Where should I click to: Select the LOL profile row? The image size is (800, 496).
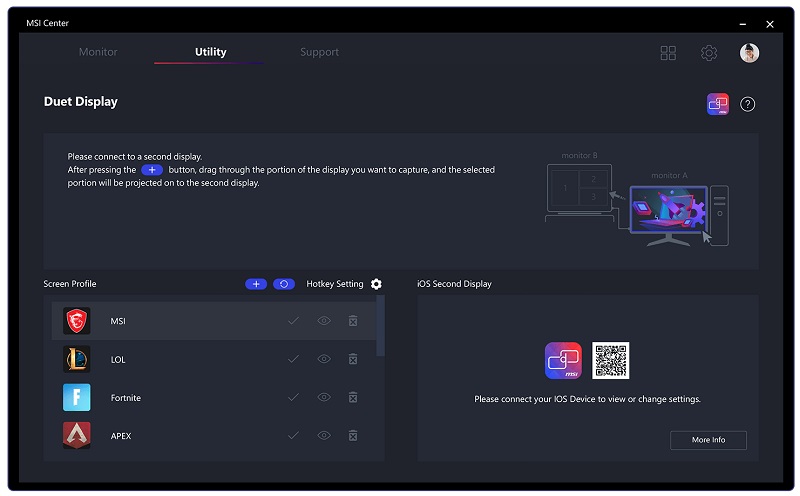click(x=214, y=359)
